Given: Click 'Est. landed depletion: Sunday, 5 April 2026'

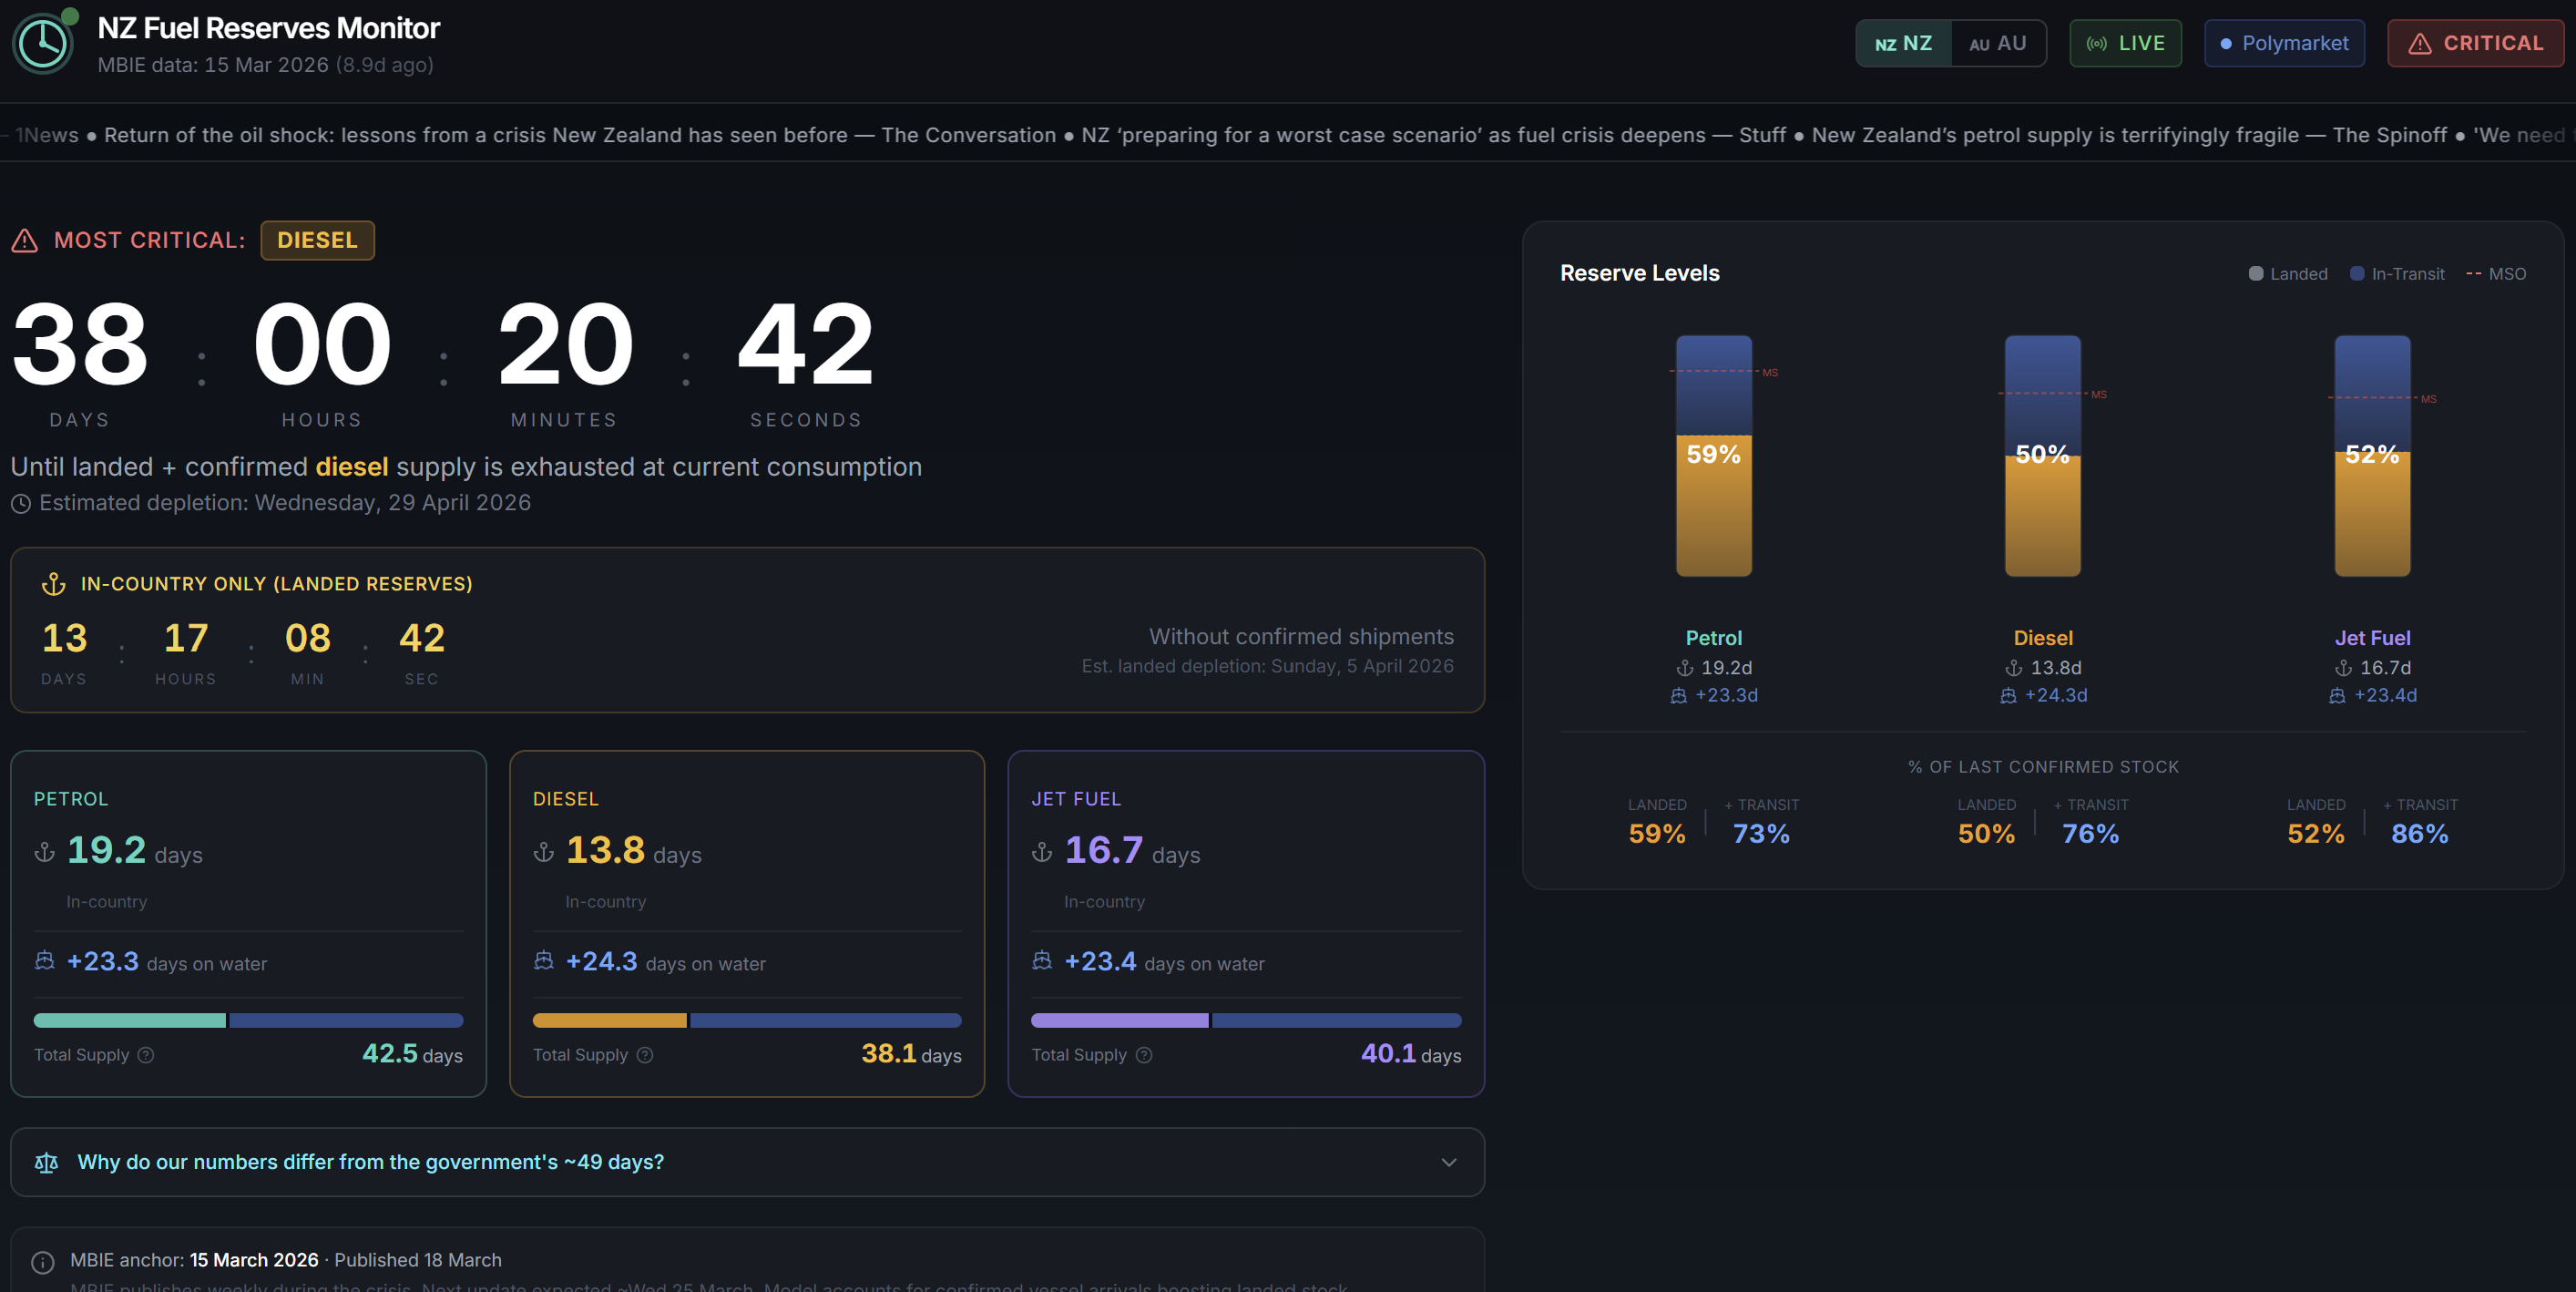Looking at the screenshot, I should (1267, 666).
